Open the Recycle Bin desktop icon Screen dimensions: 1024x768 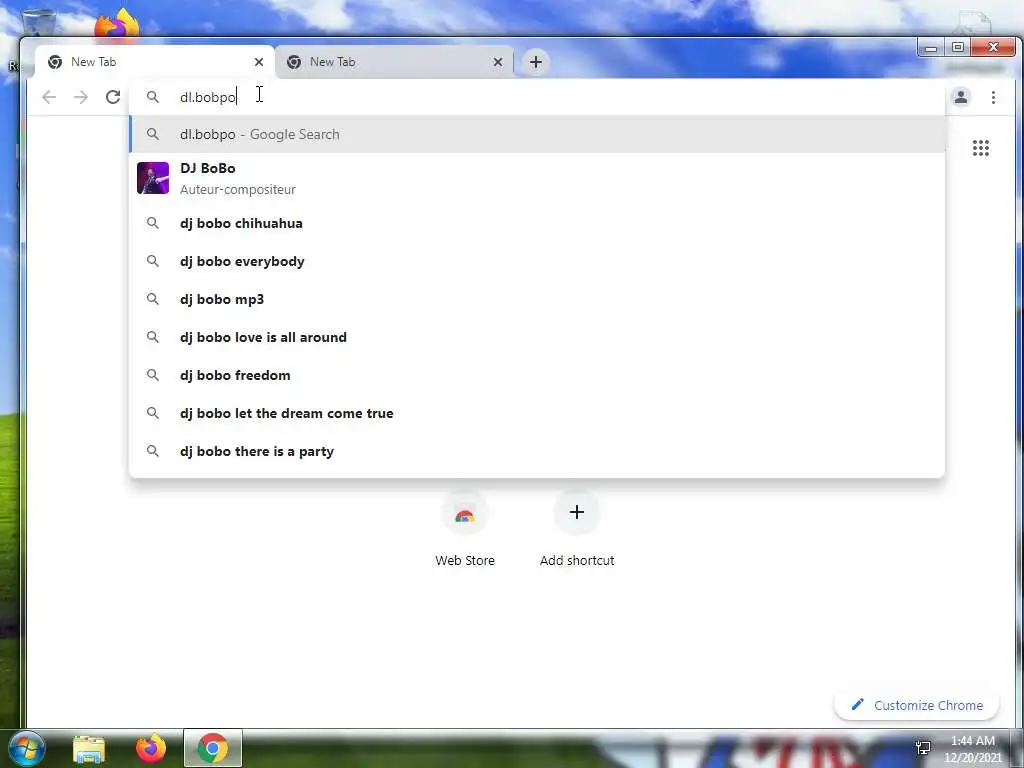pyautogui.click(x=39, y=22)
